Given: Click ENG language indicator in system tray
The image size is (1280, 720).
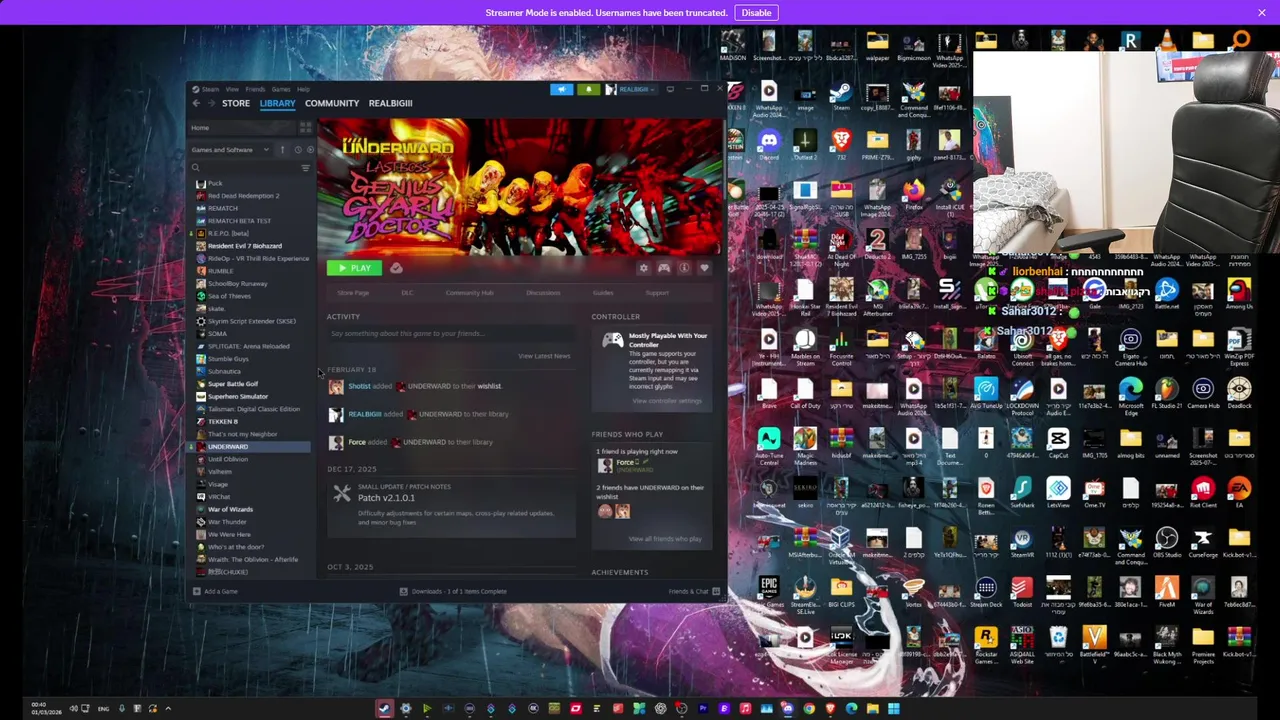Looking at the screenshot, I should pyautogui.click(x=103, y=709).
